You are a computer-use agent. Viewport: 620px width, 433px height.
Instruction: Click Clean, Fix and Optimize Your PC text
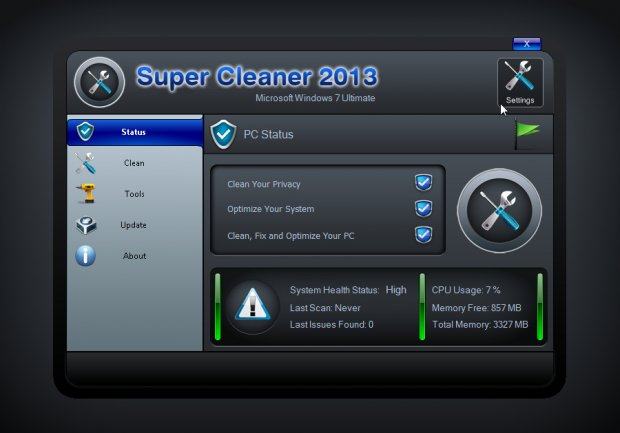coord(291,236)
